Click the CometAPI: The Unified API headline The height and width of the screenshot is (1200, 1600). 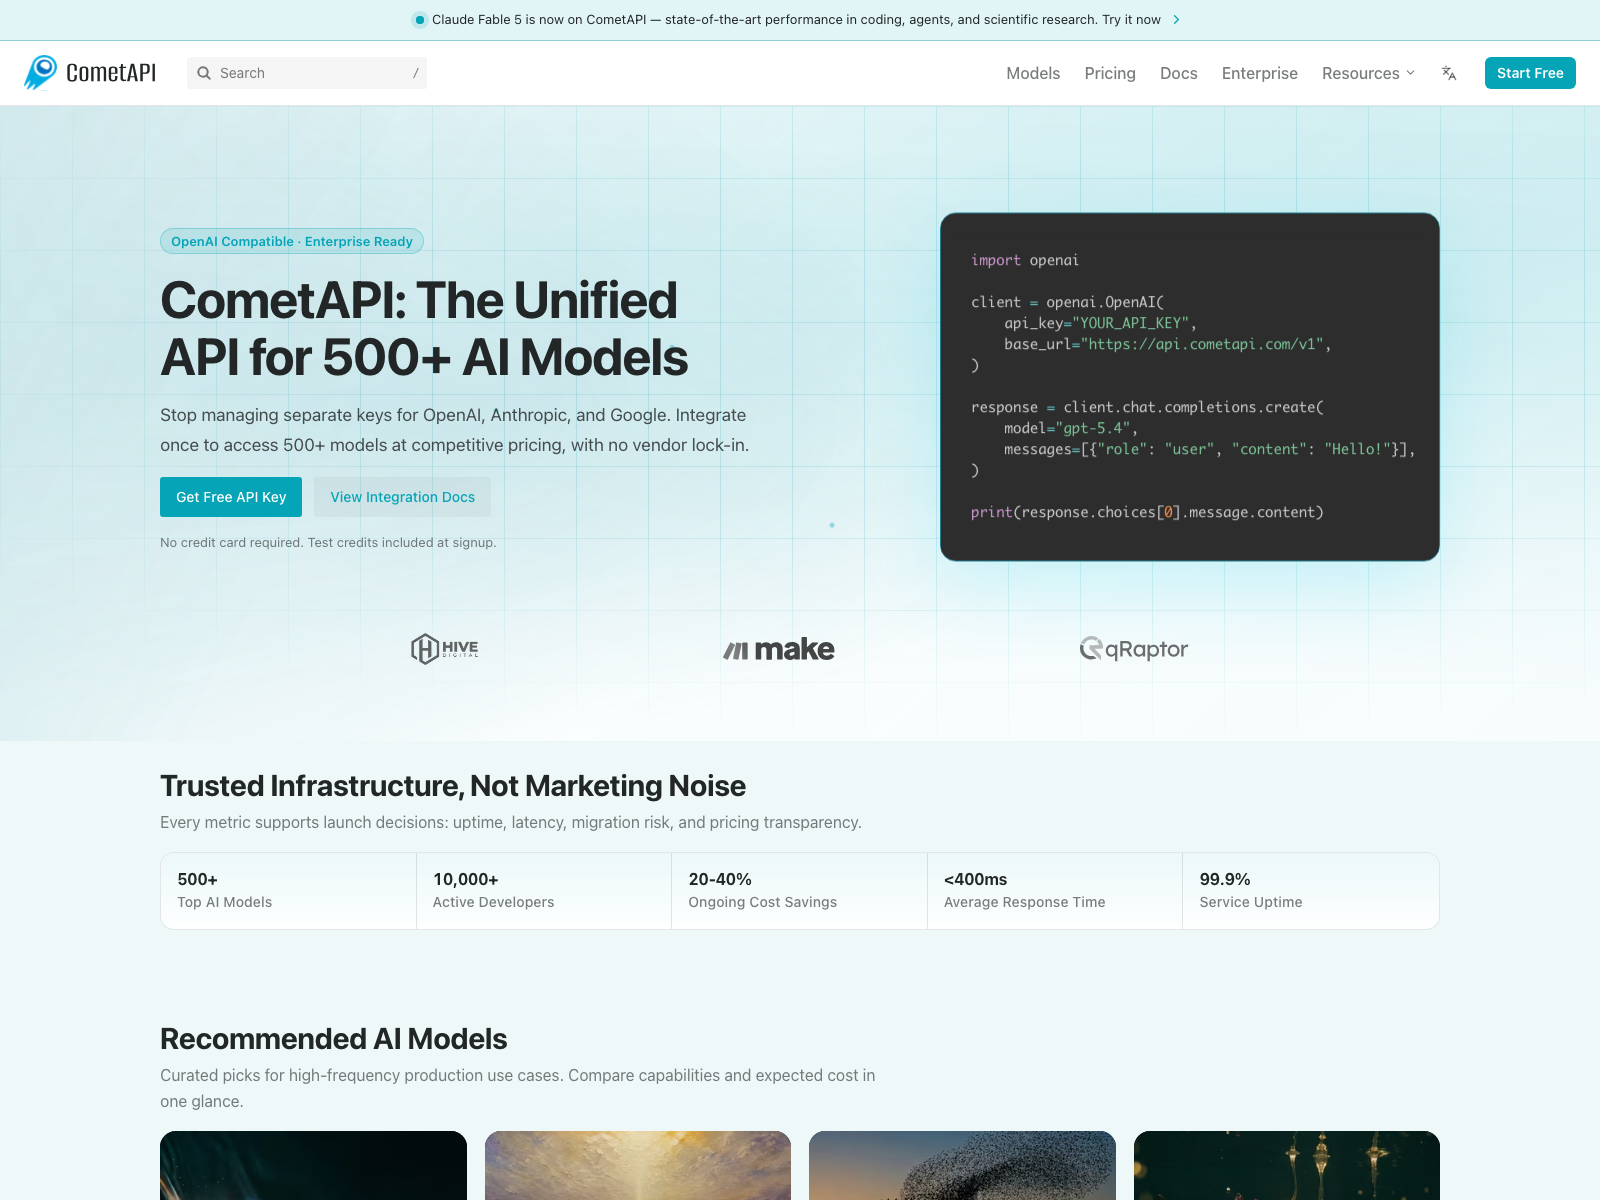tap(424, 329)
